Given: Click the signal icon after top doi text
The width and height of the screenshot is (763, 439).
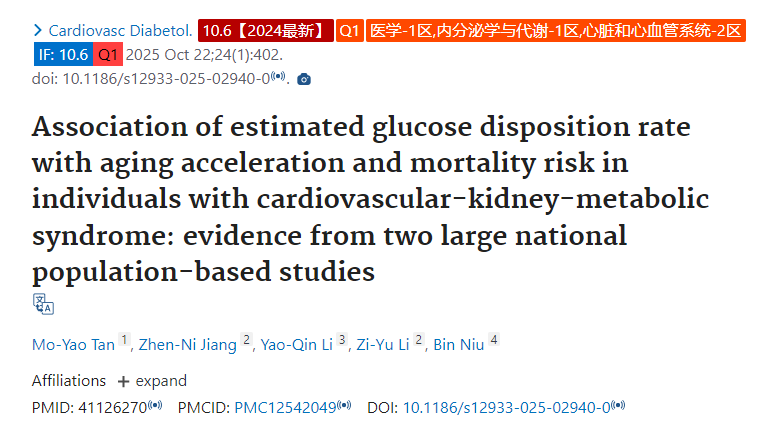Looking at the screenshot, I should click(x=278, y=76).
